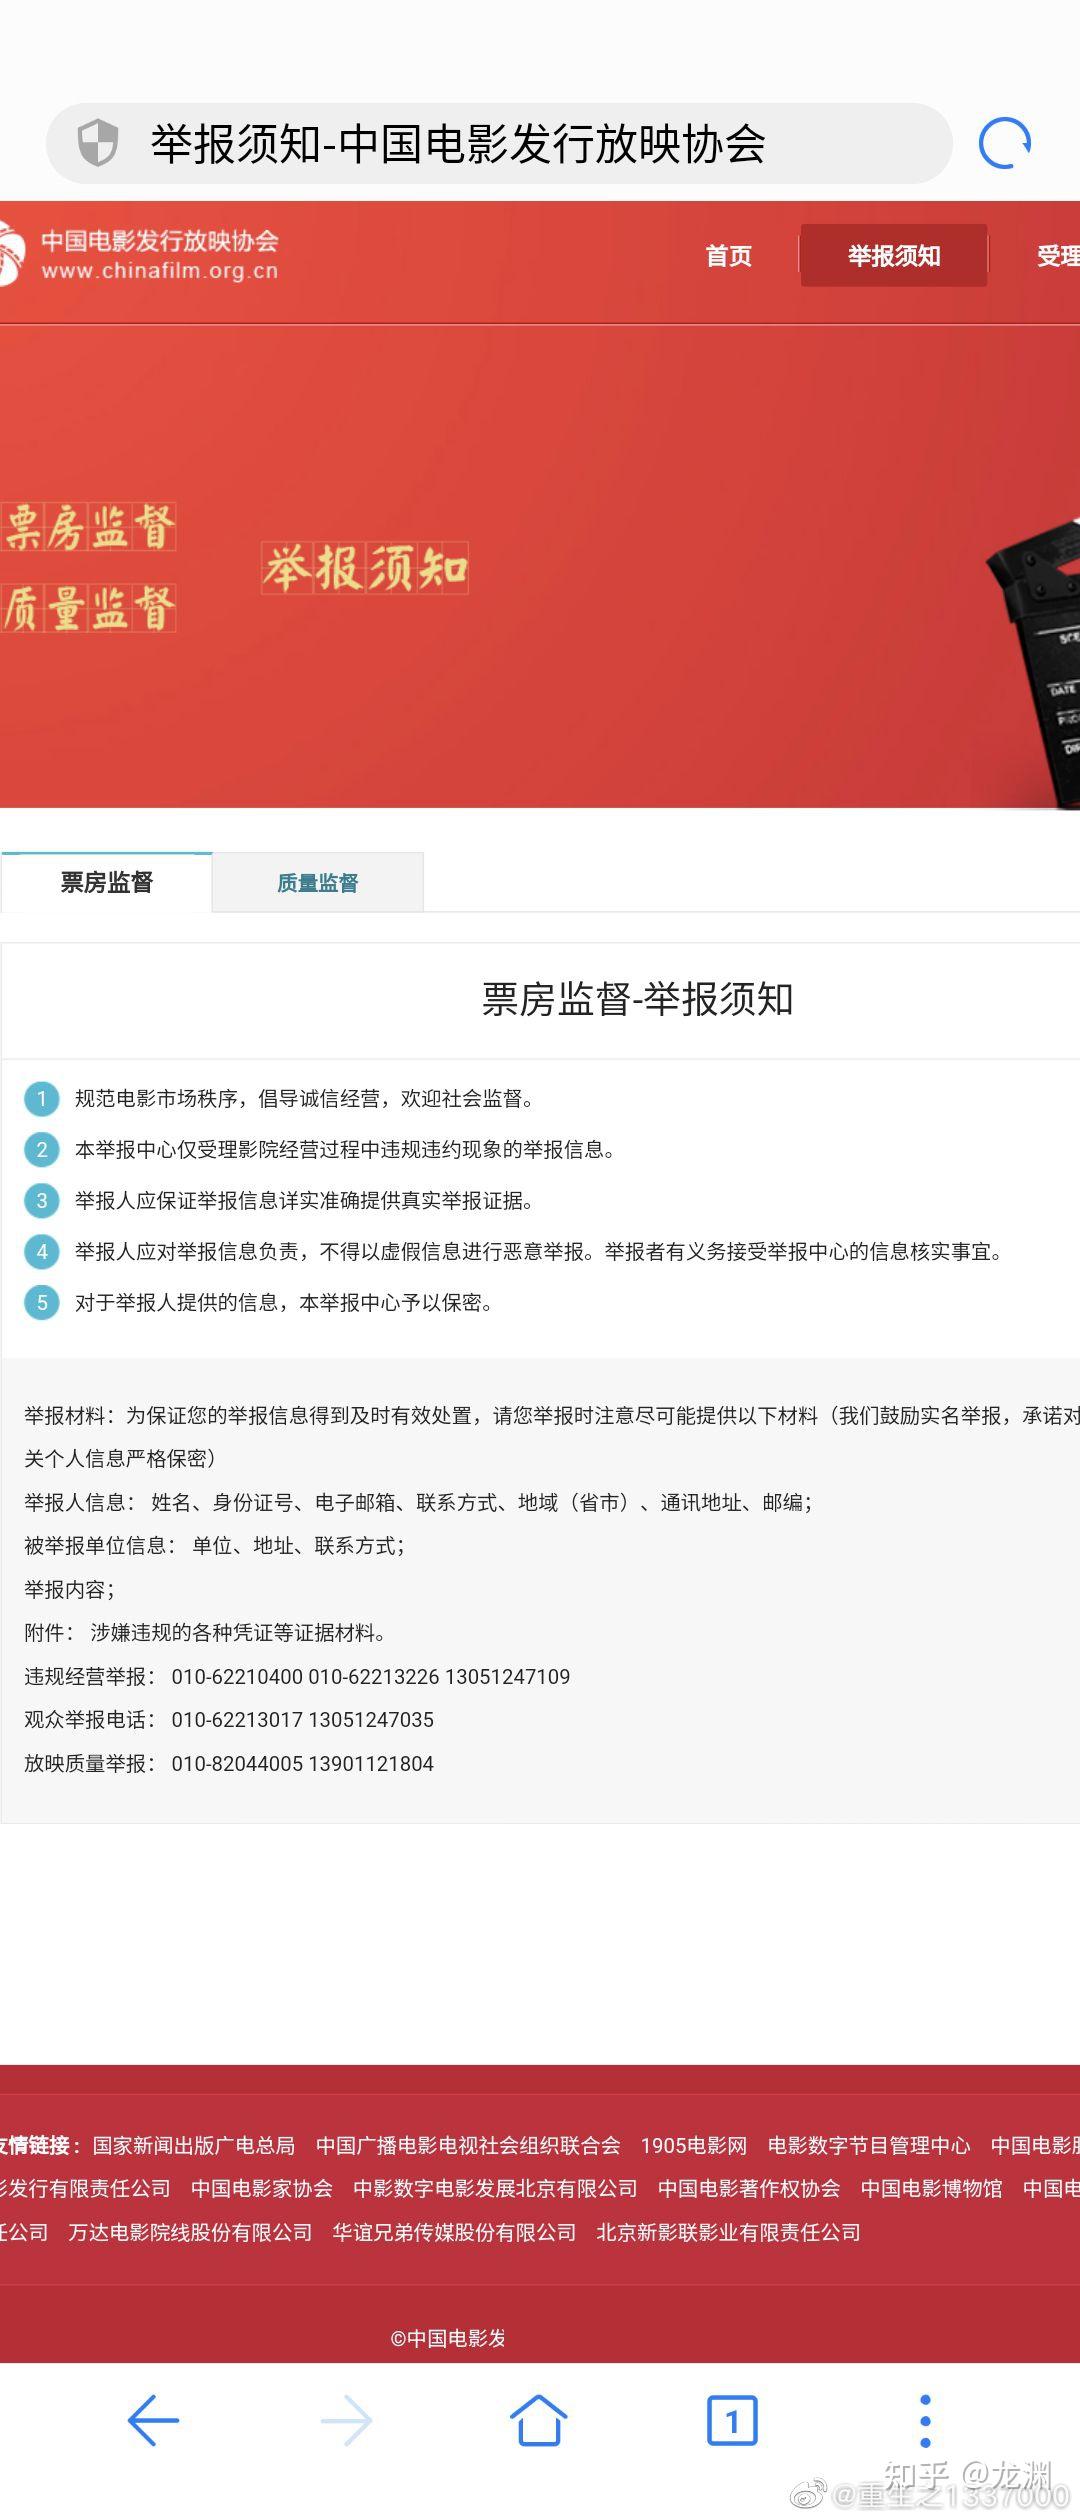This screenshot has height=2520, width=1080.
Task: Click the 附件 evidence materials line
Action: [205, 1632]
